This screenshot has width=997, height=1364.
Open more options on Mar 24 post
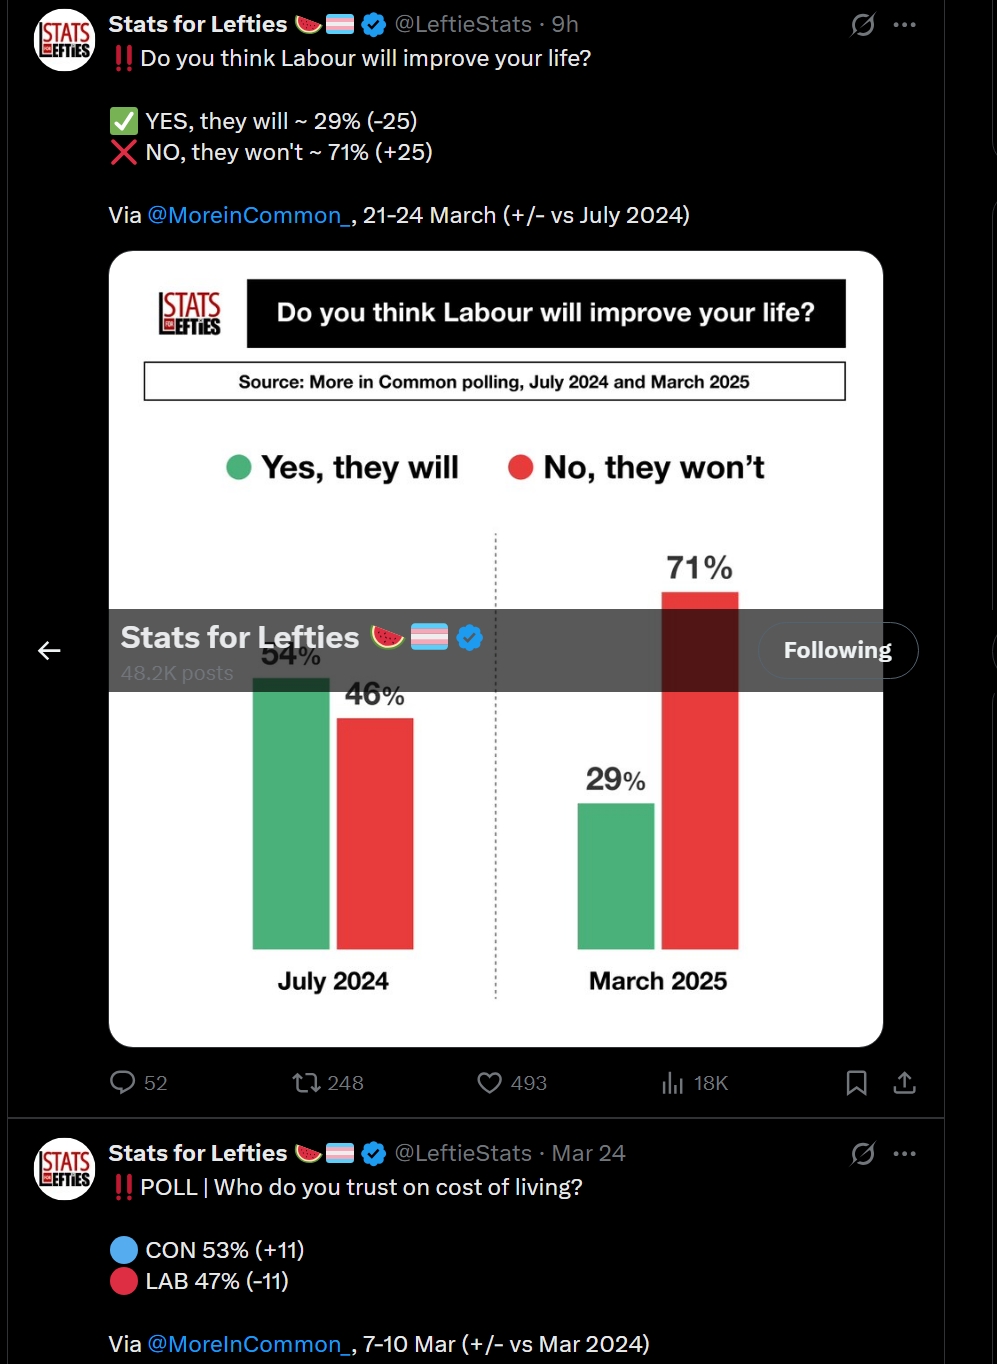(905, 1154)
